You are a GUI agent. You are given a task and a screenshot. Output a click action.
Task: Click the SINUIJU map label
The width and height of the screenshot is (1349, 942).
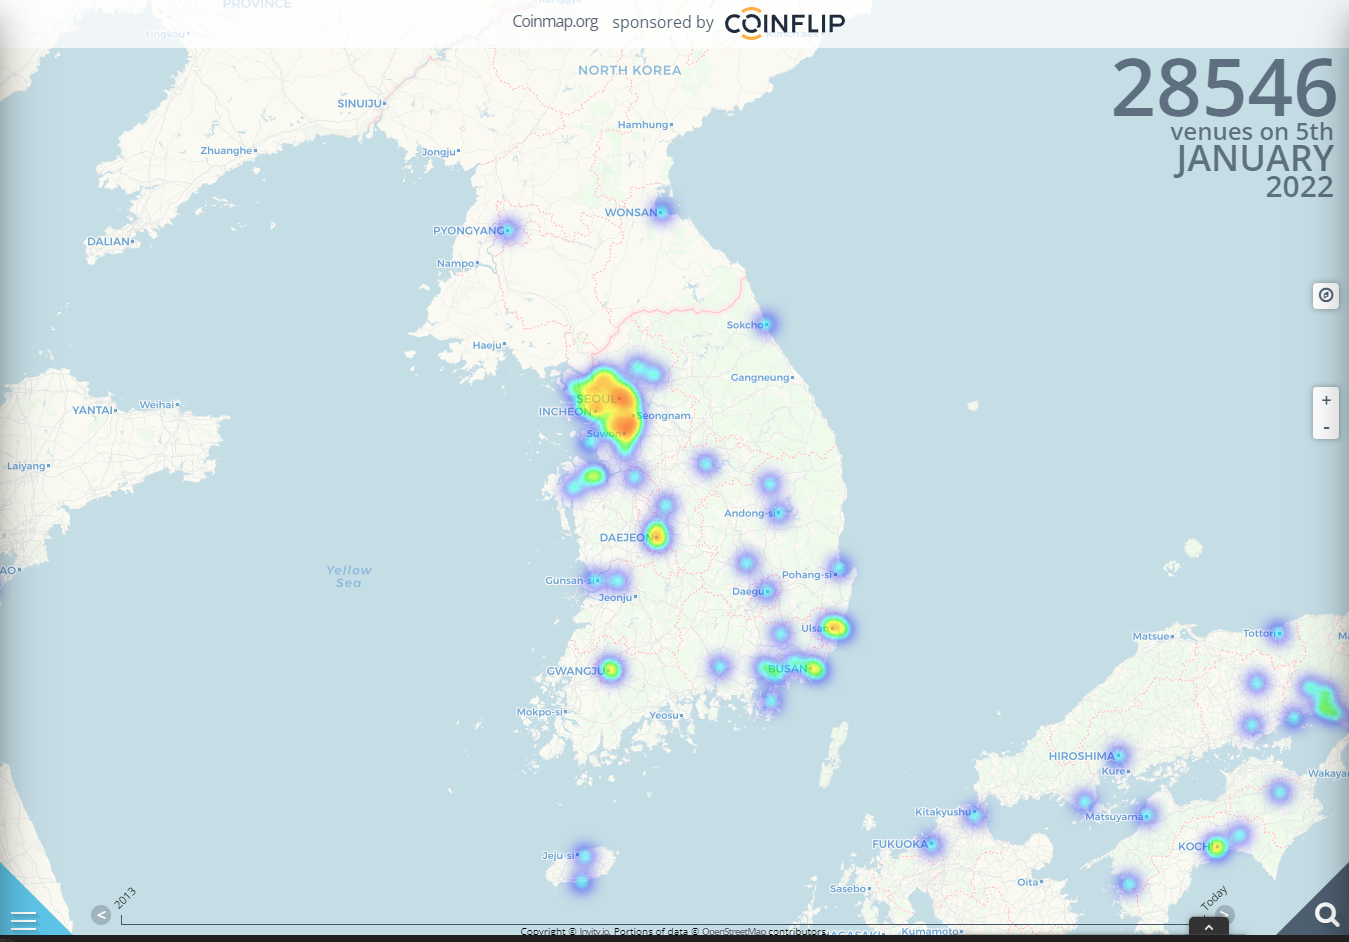(359, 103)
